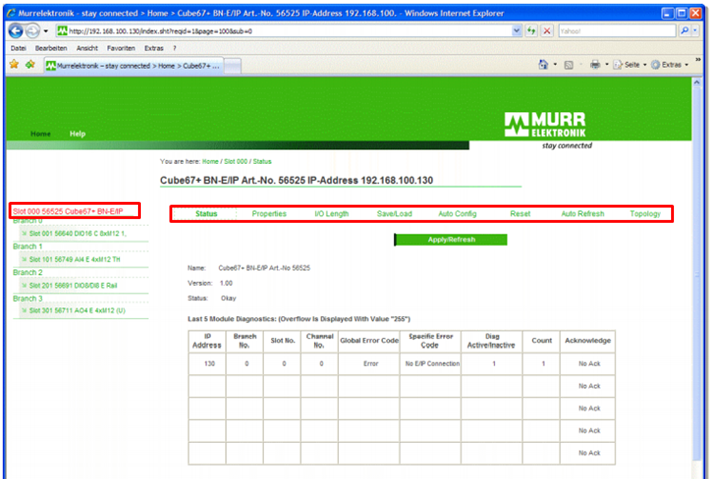Click the vertical scrollbar thumb
The height and width of the screenshot is (479, 712).
697,275
